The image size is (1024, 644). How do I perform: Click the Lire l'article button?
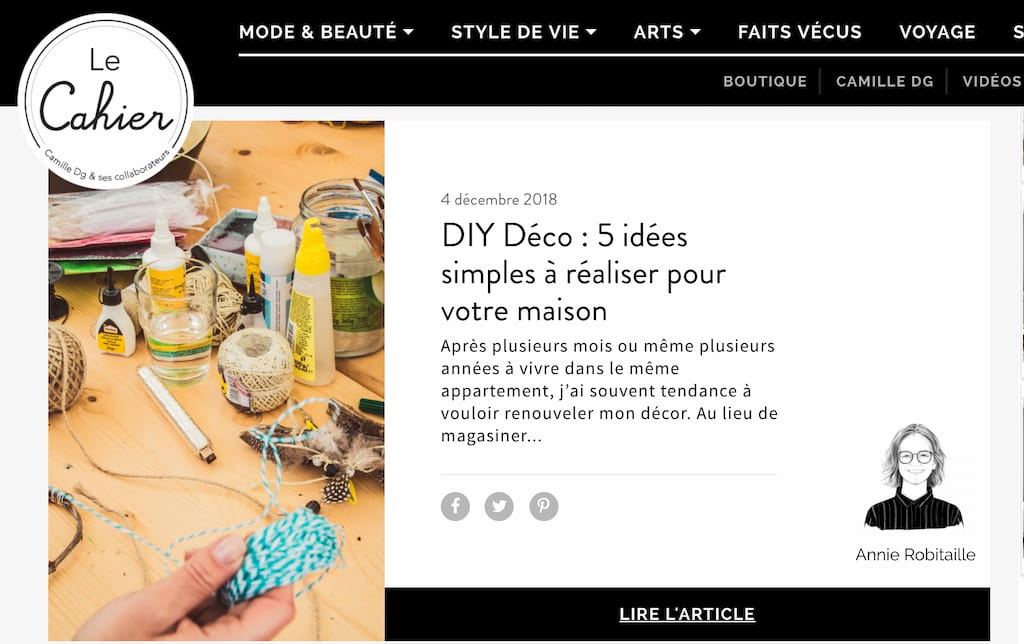pyautogui.click(x=687, y=614)
